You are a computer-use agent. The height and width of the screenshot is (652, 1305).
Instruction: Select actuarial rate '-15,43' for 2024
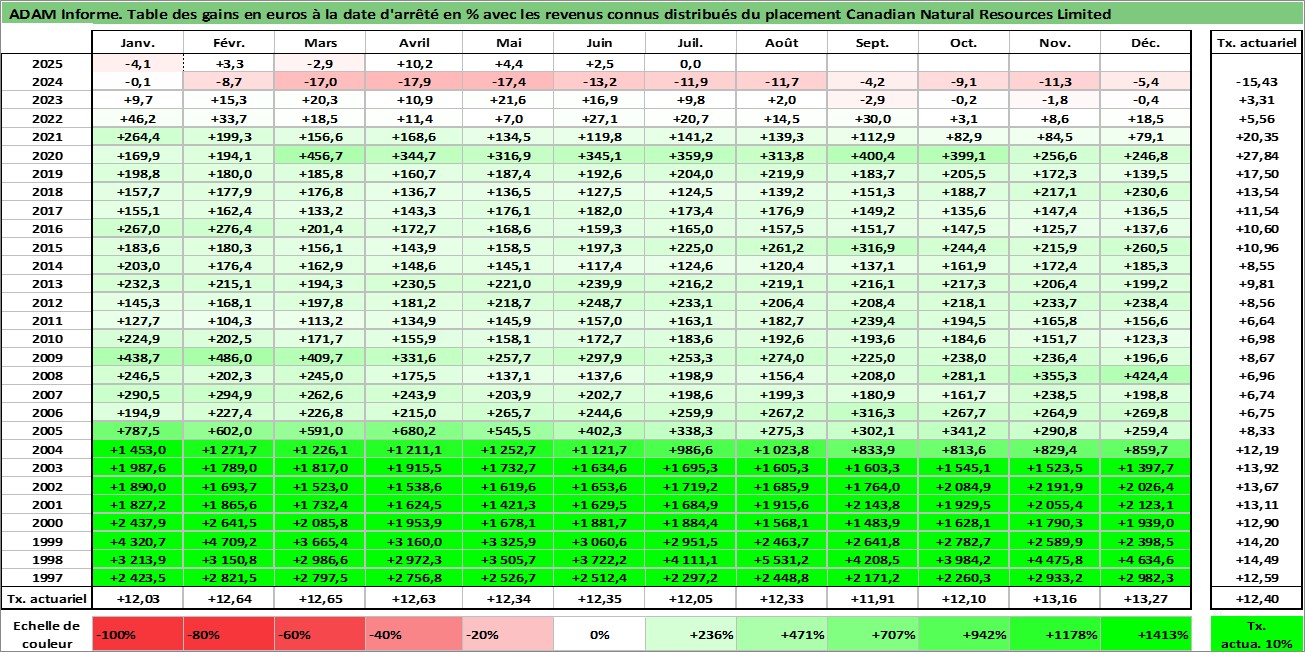point(1256,82)
